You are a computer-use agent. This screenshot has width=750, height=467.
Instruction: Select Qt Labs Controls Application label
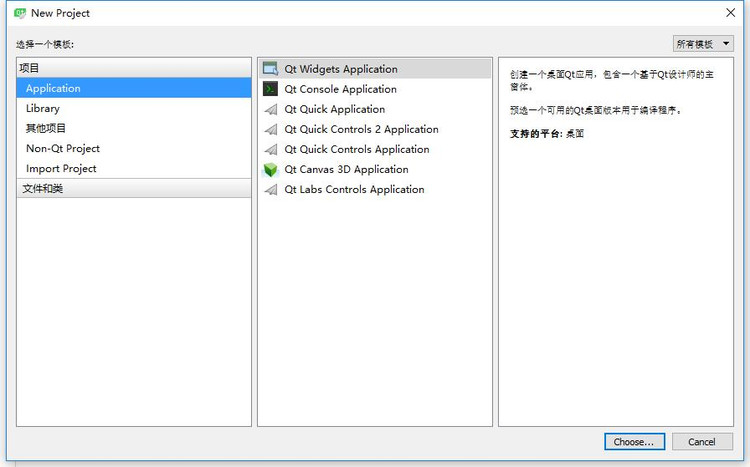[354, 189]
